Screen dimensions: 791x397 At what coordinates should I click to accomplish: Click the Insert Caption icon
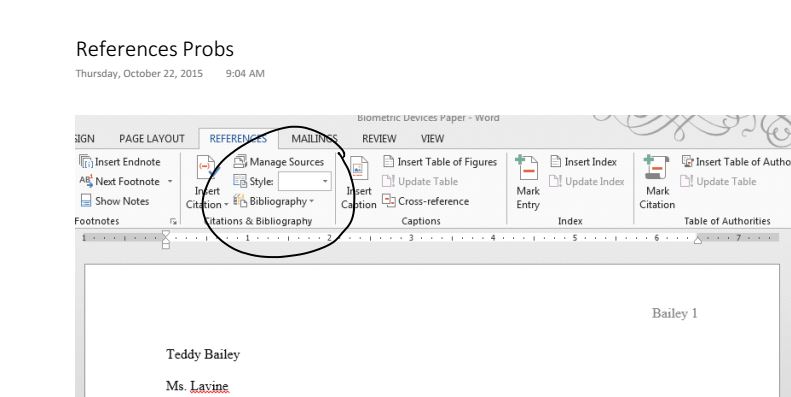(x=359, y=169)
